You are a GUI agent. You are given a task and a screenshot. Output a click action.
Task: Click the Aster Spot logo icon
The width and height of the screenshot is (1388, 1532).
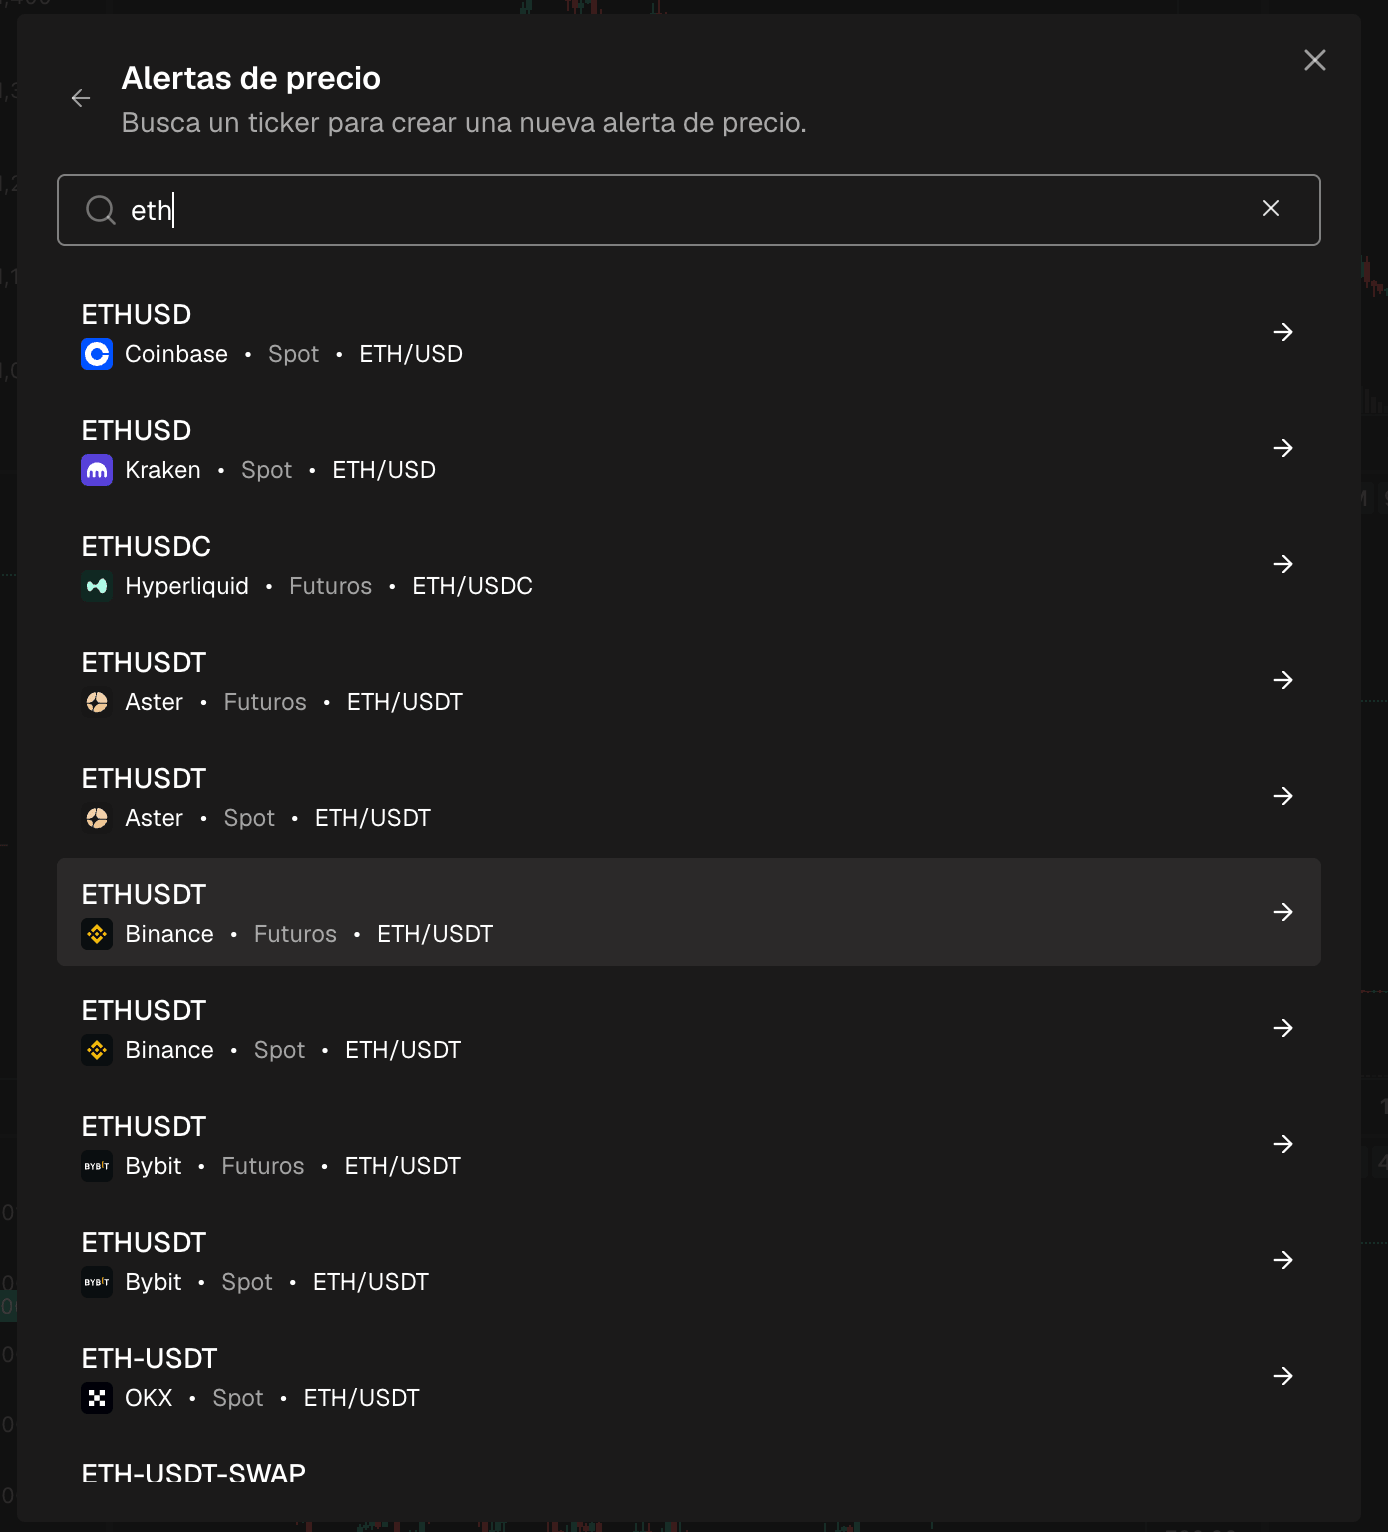click(x=97, y=818)
